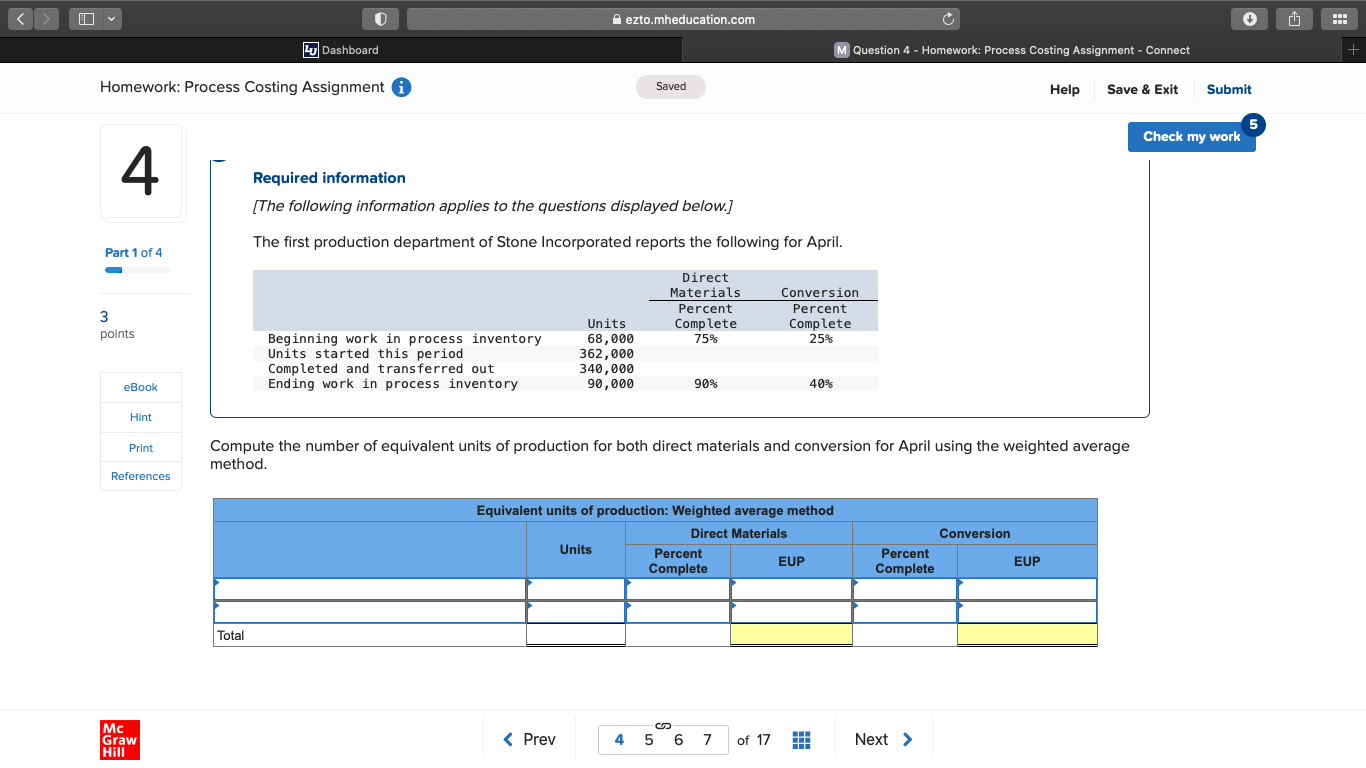Click the Next chevron arrow
This screenshot has width=1366, height=768.
click(x=907, y=739)
